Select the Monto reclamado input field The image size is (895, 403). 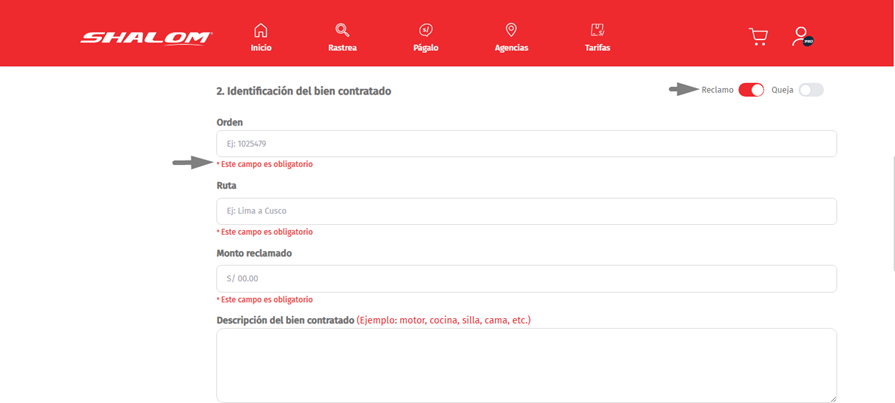tap(526, 279)
